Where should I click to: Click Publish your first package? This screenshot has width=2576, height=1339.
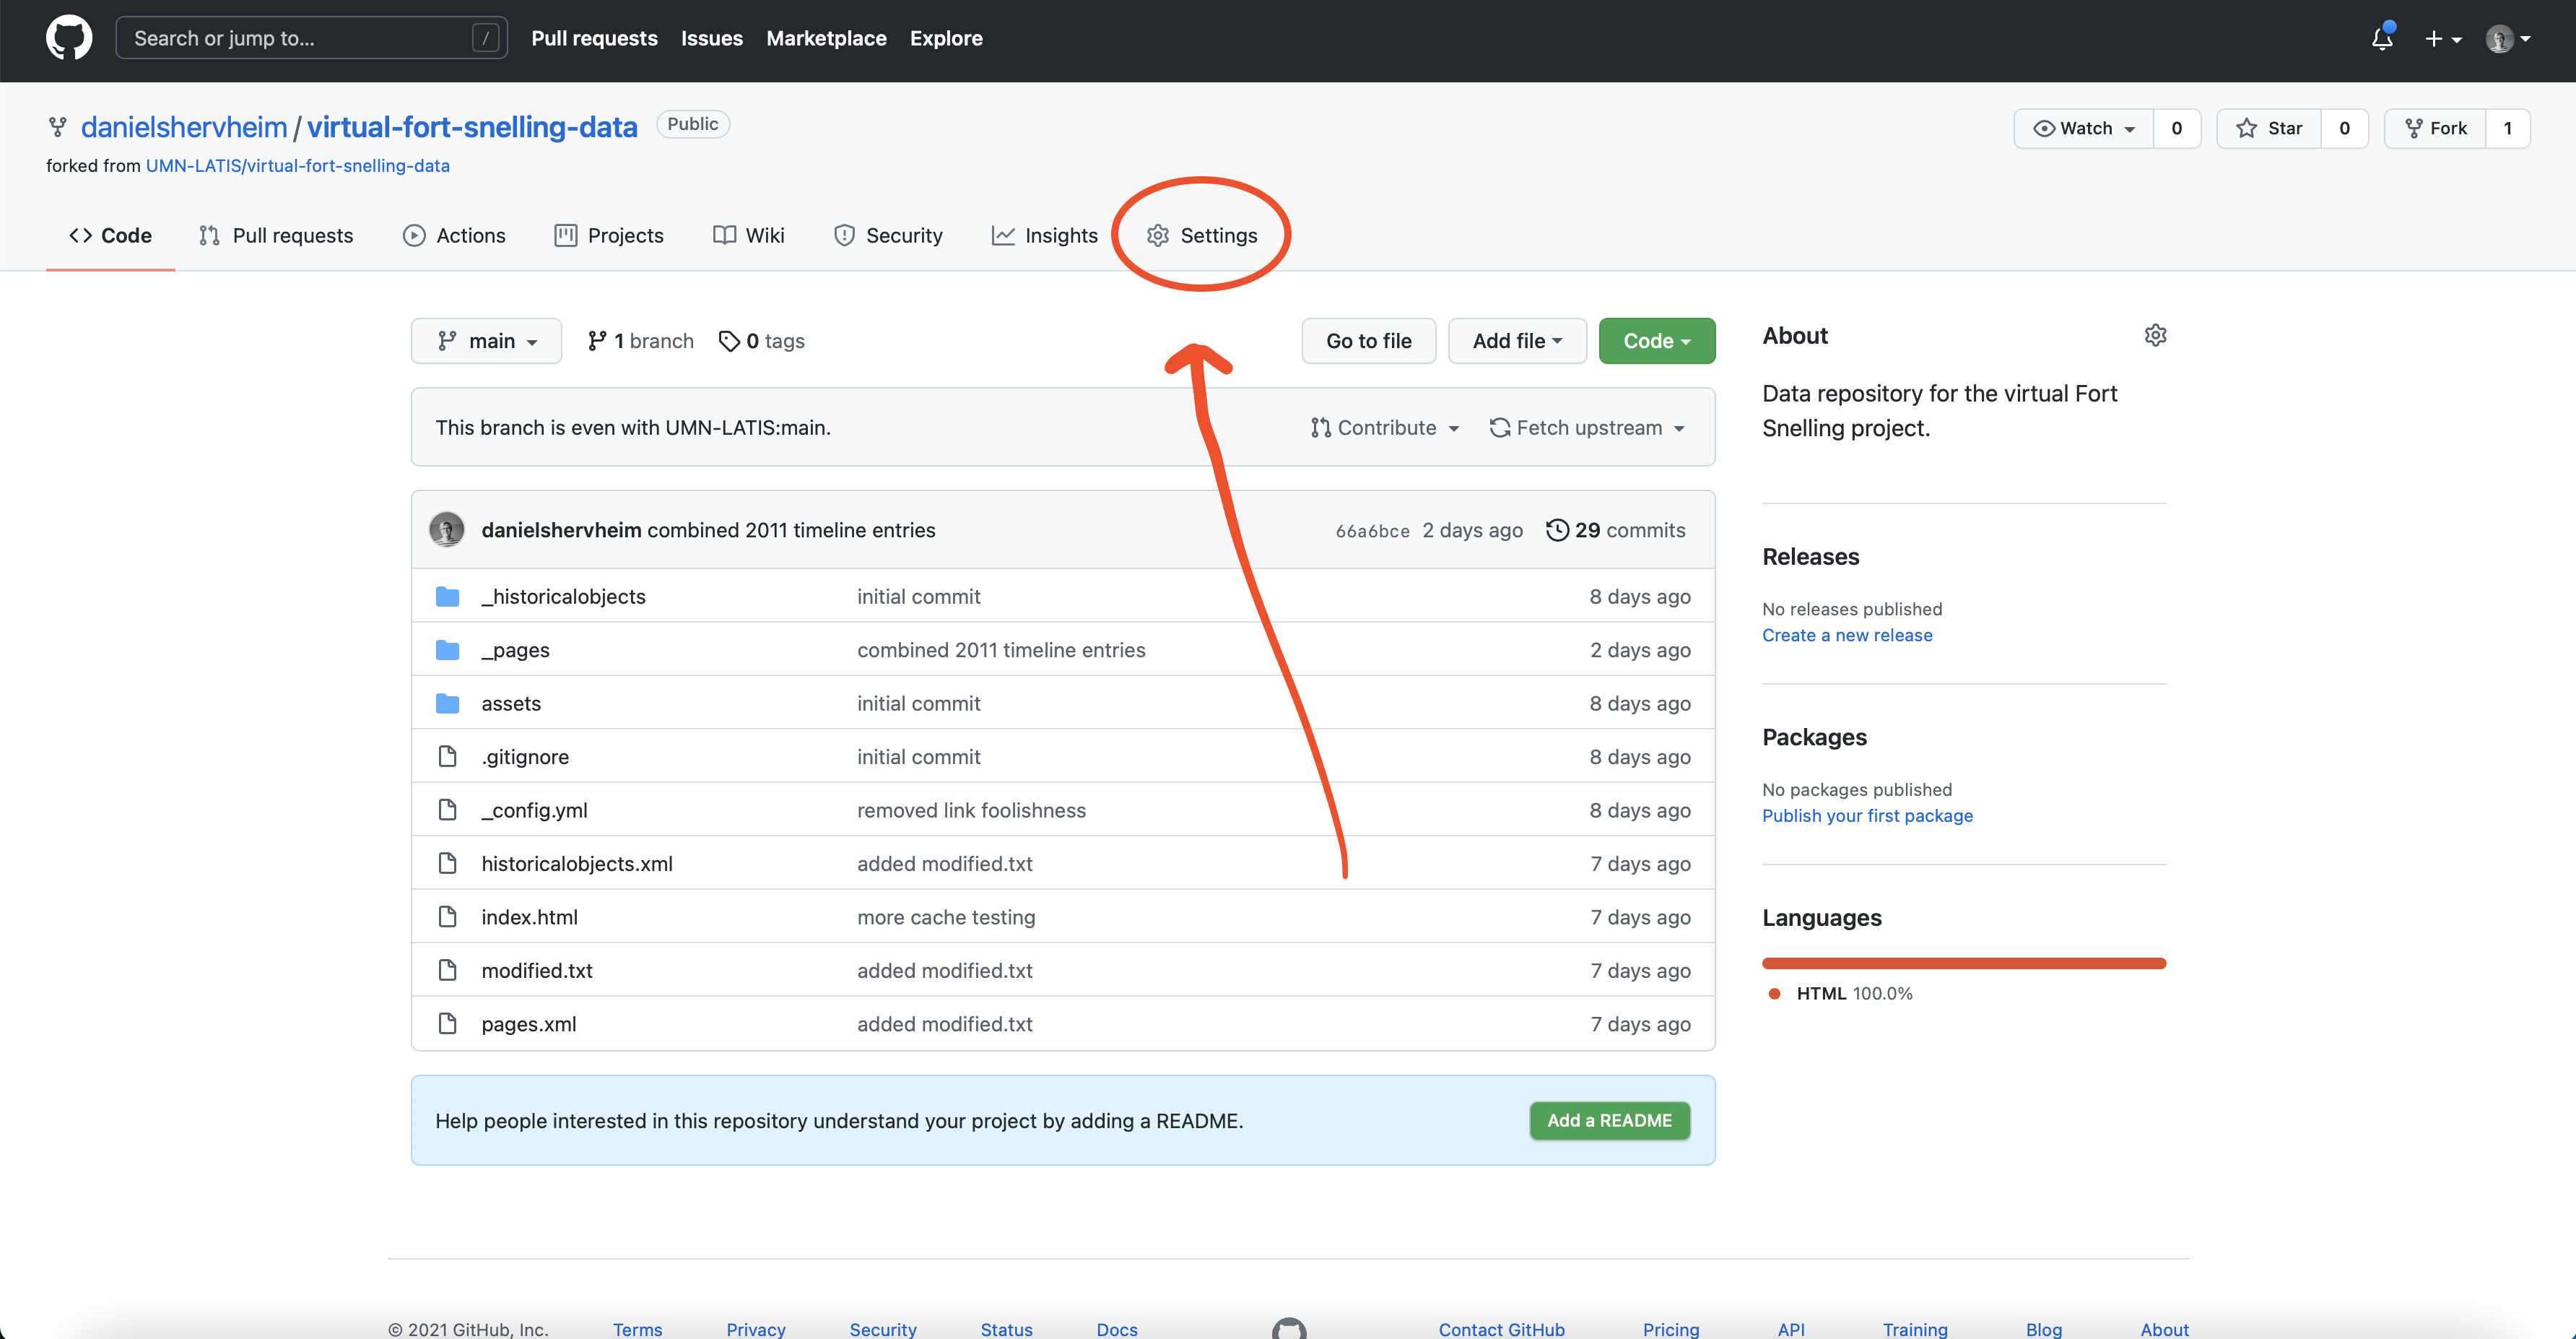click(x=1867, y=815)
